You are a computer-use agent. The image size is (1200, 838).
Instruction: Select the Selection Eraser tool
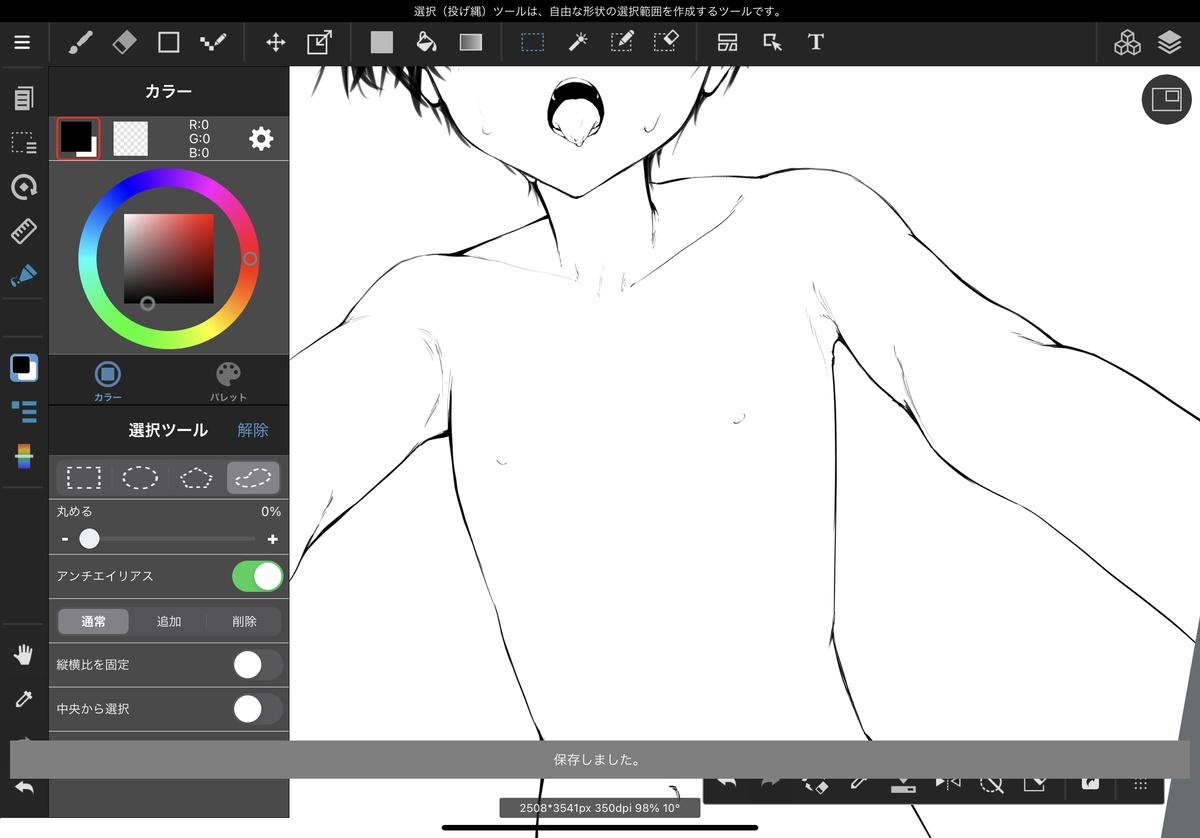tap(666, 42)
